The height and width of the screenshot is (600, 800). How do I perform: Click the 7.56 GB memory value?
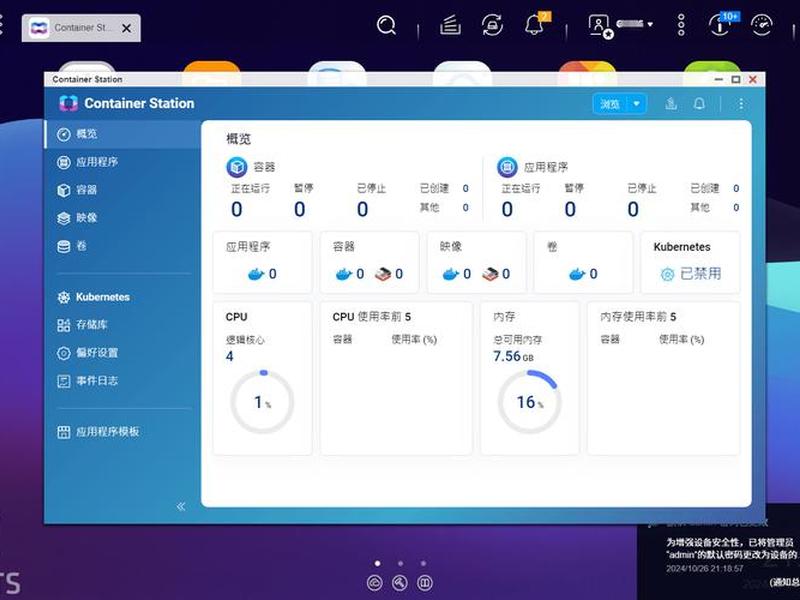(x=513, y=356)
